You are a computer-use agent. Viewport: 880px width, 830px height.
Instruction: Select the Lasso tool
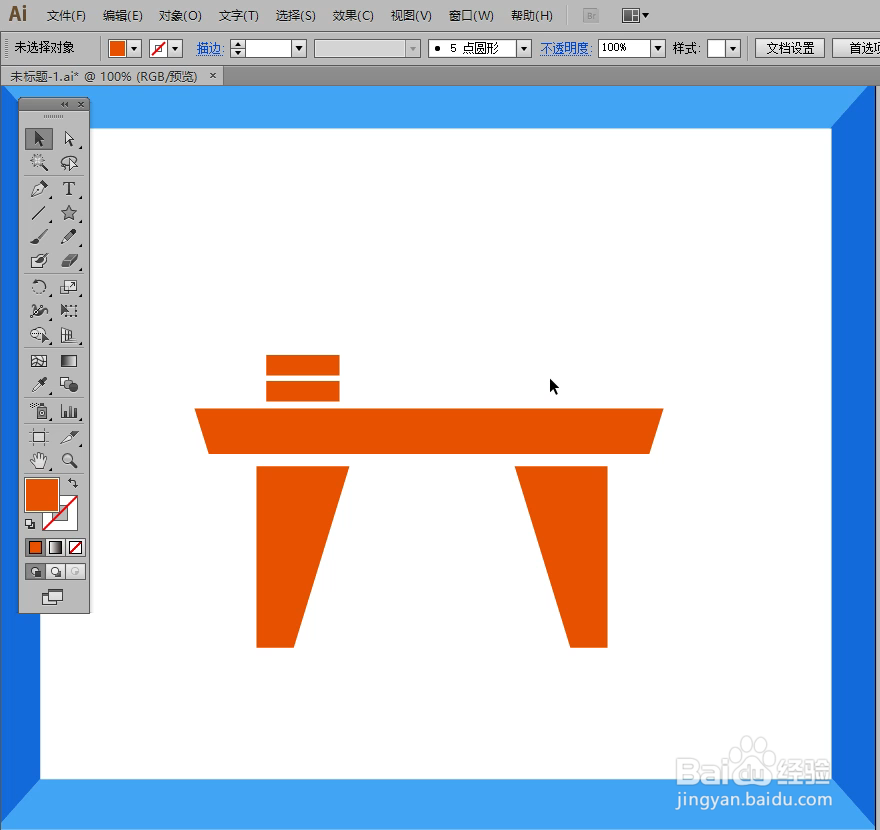pyautogui.click(x=69, y=163)
